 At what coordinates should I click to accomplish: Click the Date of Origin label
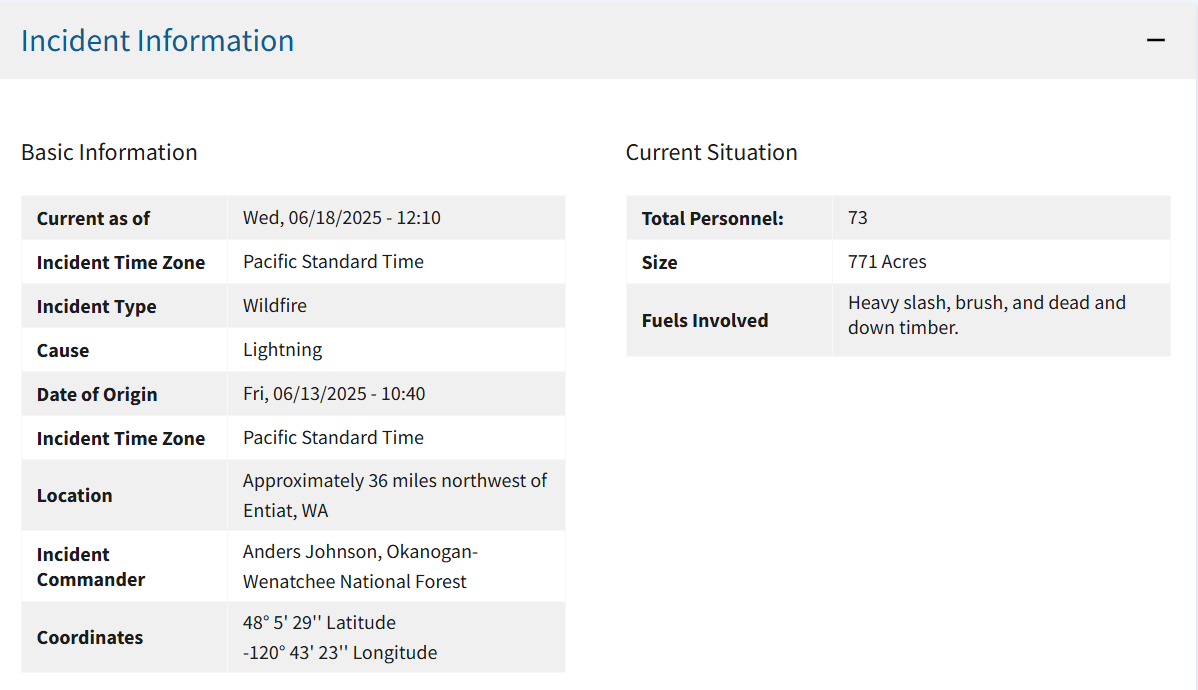coord(97,394)
